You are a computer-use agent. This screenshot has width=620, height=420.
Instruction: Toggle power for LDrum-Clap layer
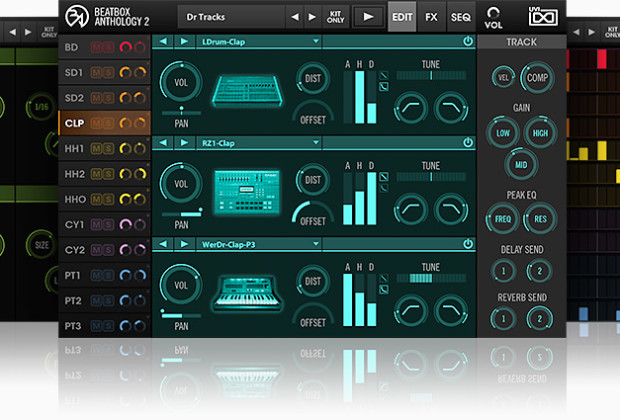[468, 41]
